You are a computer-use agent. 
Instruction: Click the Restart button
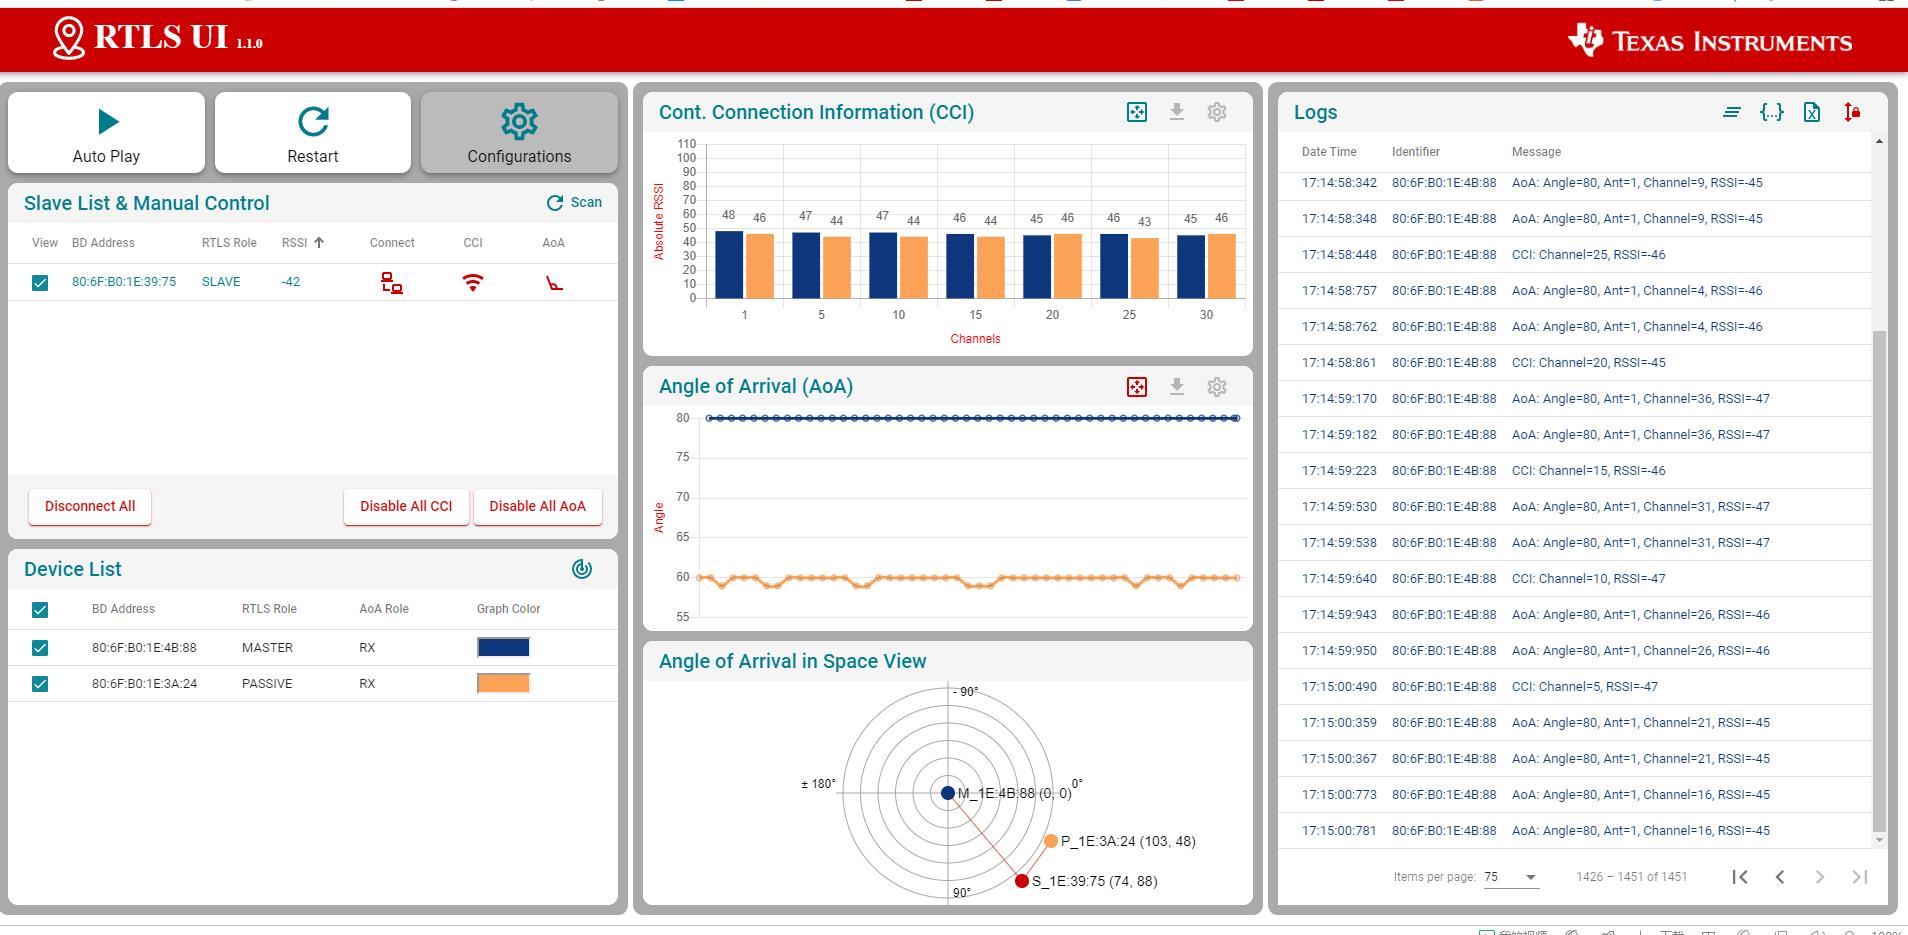(313, 133)
